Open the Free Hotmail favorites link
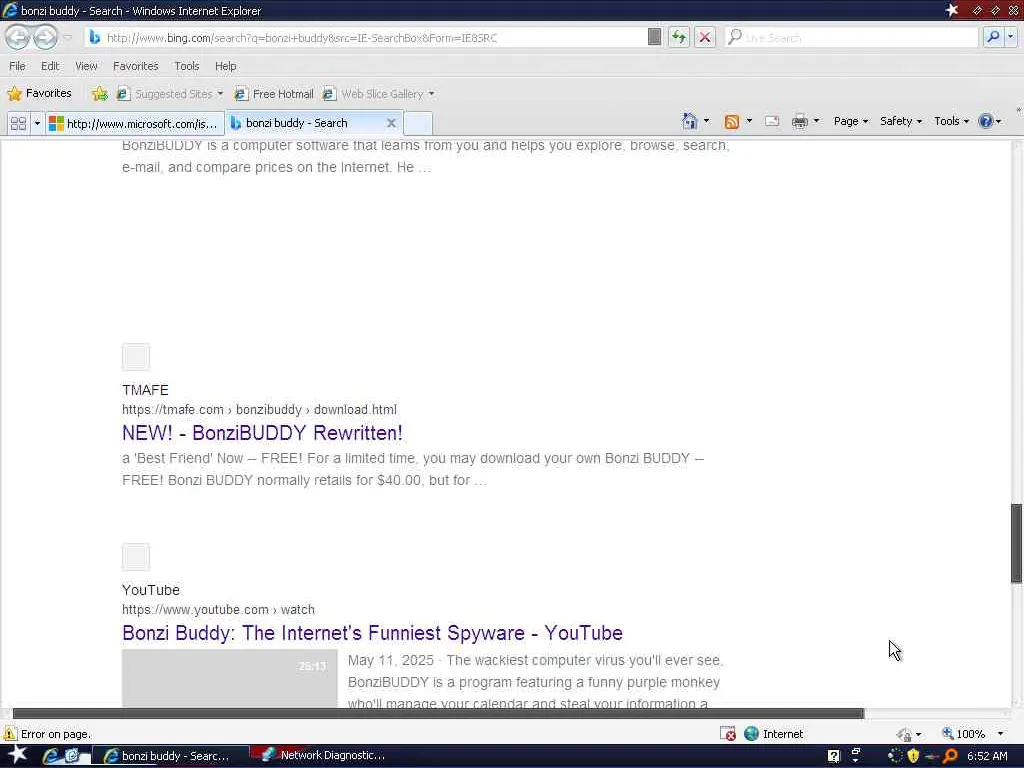The image size is (1024, 768). tap(274, 93)
